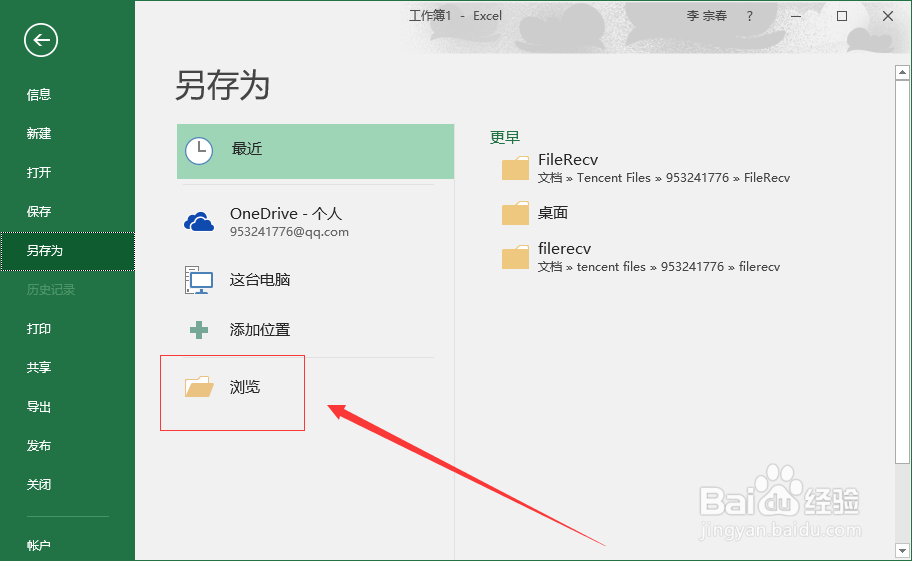Viewport: 912px width, 561px height.
Task: Click the 953241776@qq.com account email text
Action: coord(289,231)
